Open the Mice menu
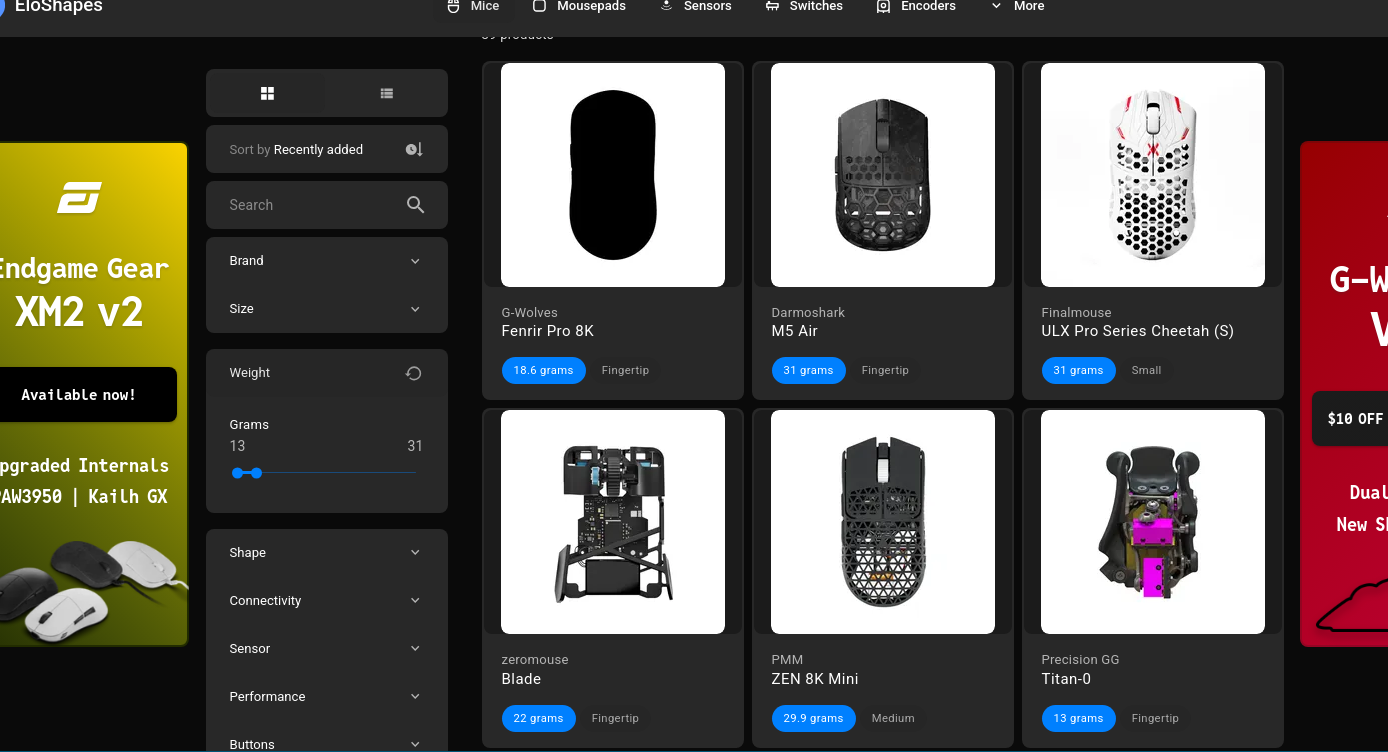Screen dimensions: 1388x752 coord(474,7)
